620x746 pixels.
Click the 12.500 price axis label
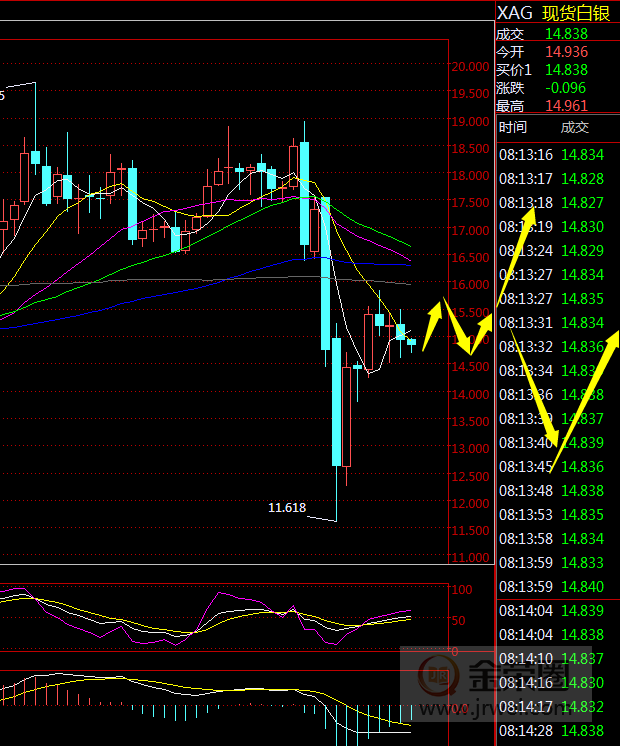click(x=470, y=476)
